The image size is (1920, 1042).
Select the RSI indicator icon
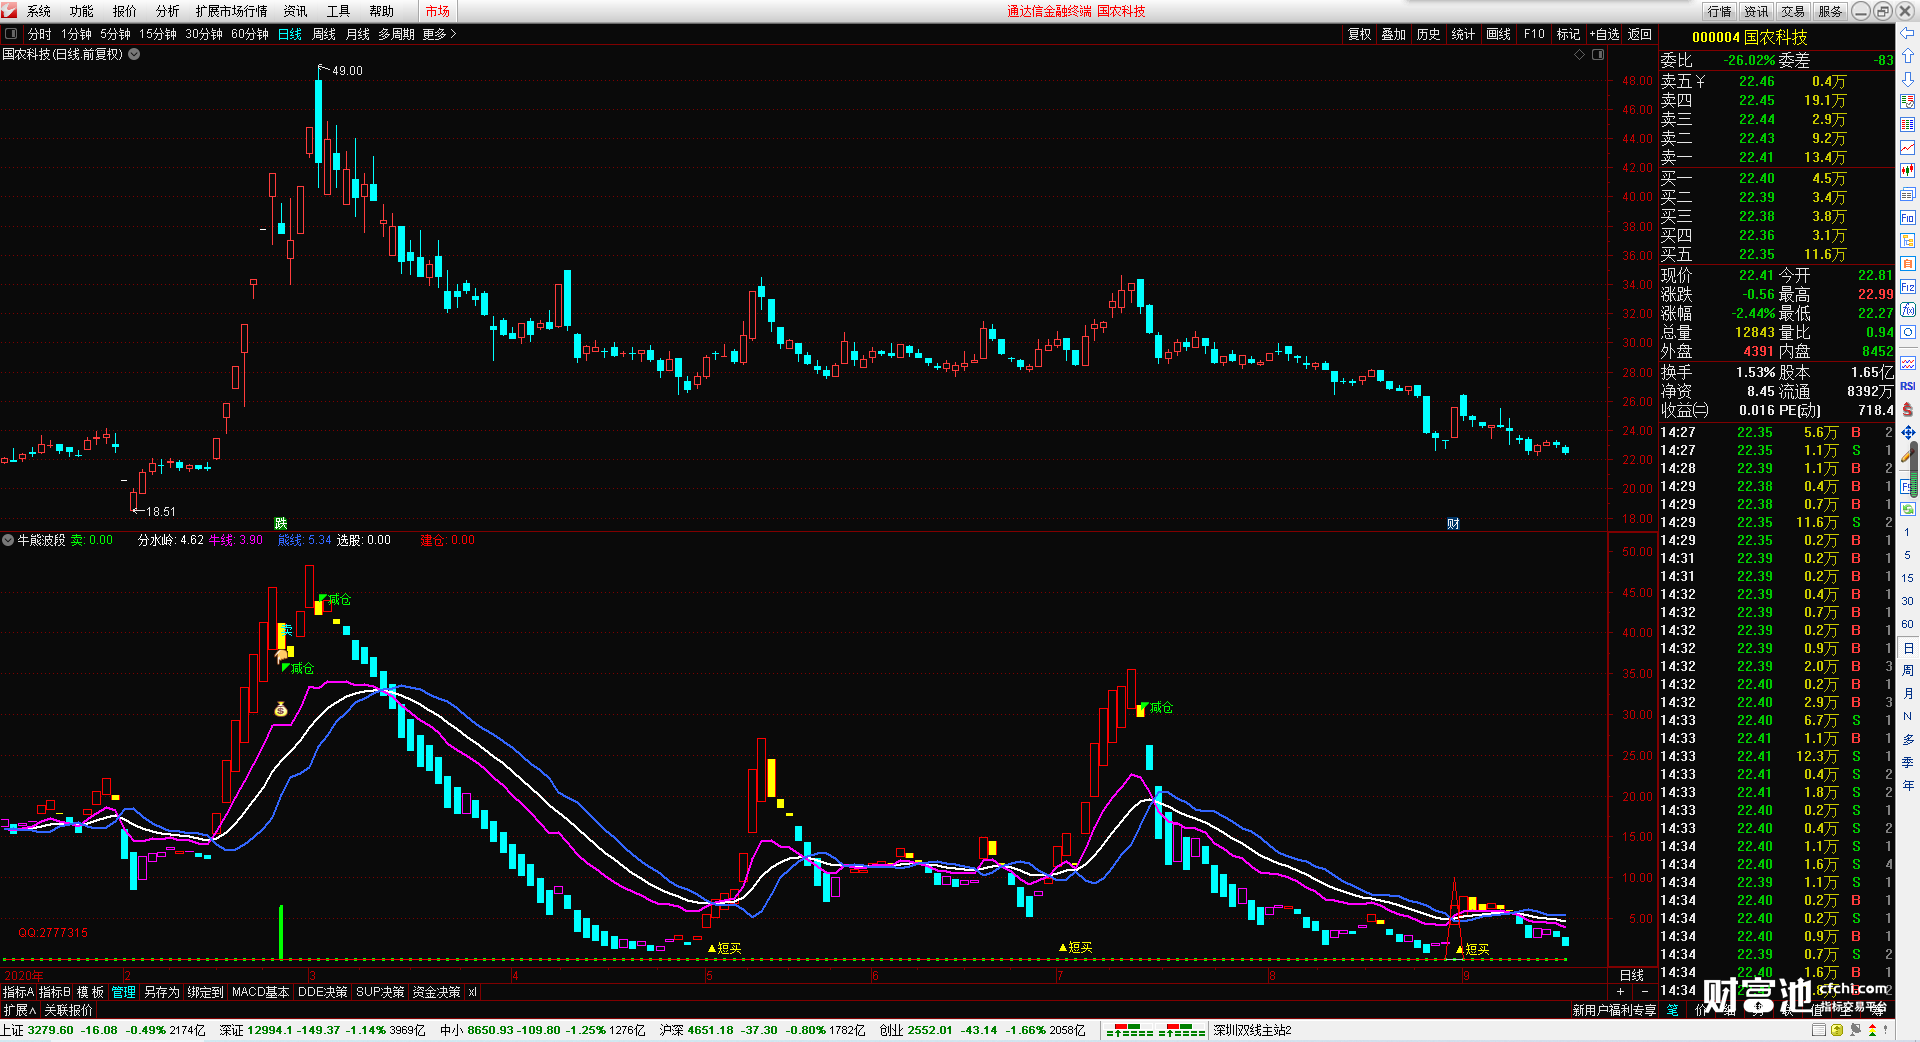1907,386
